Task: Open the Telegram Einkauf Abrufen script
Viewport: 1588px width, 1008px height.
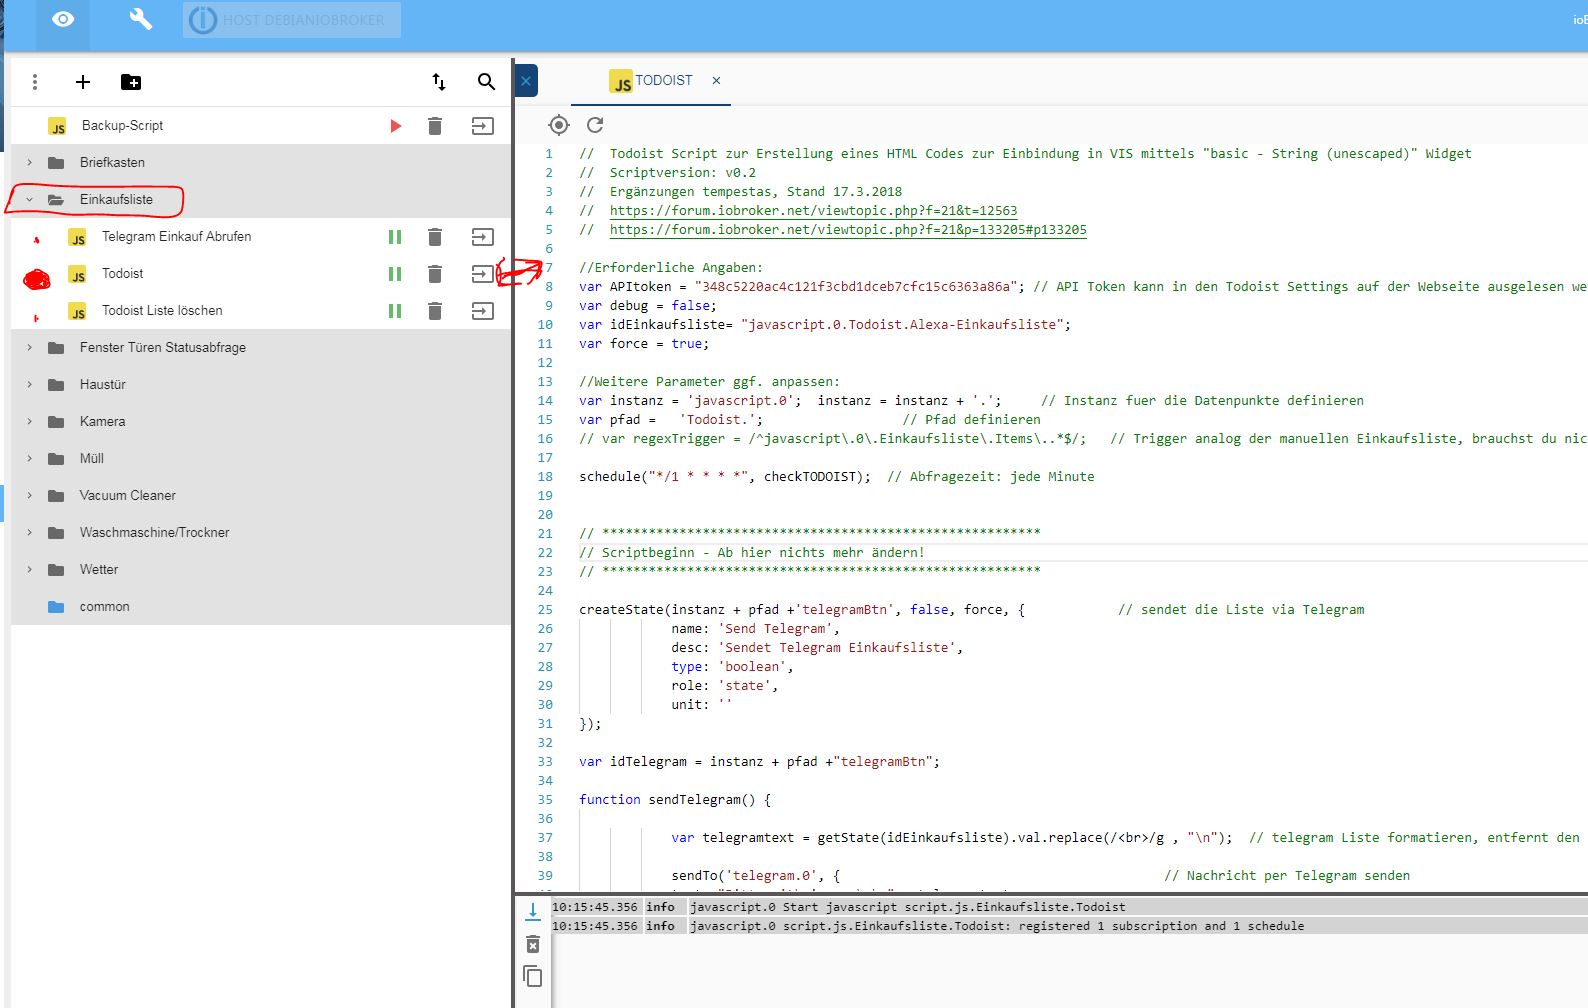Action: (176, 237)
